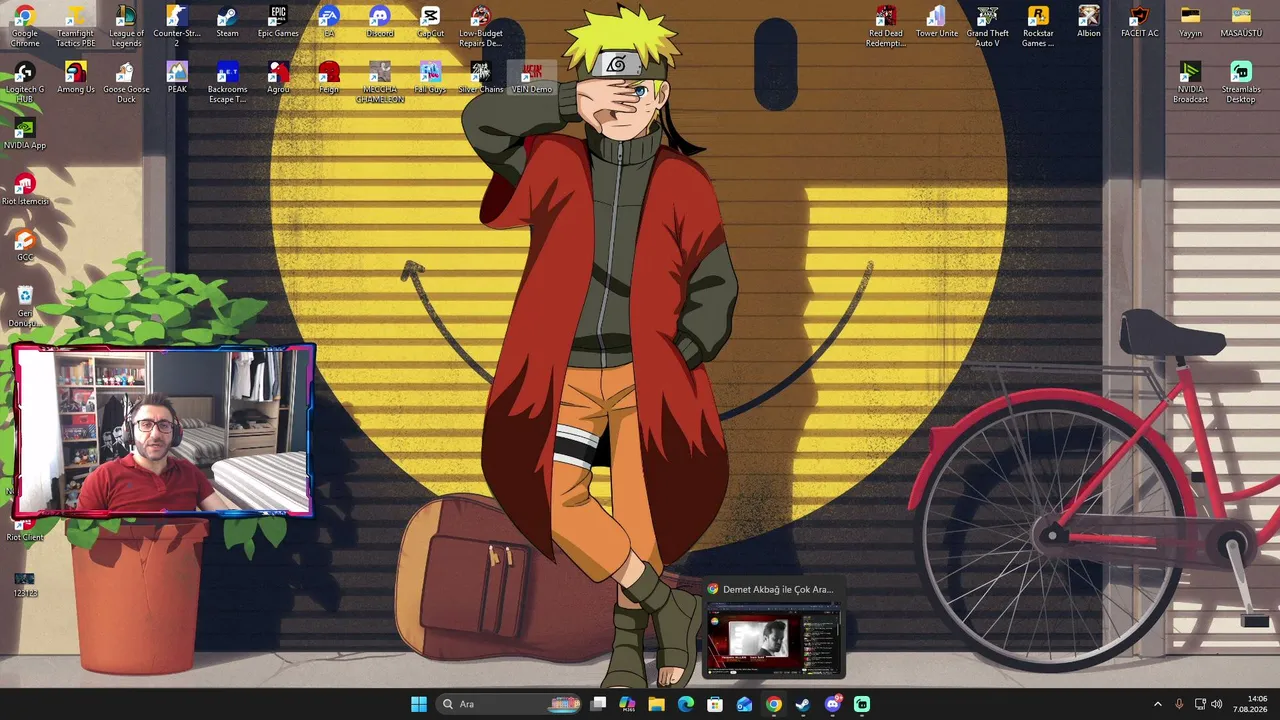The height and width of the screenshot is (720, 1280).
Task: Open the clock and date panel
Action: click(x=1251, y=704)
